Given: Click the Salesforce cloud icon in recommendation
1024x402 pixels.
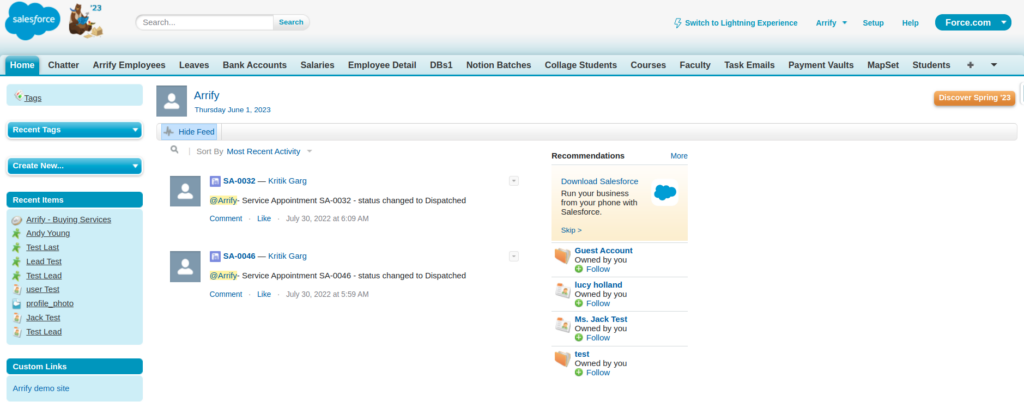Looking at the screenshot, I should [x=665, y=193].
